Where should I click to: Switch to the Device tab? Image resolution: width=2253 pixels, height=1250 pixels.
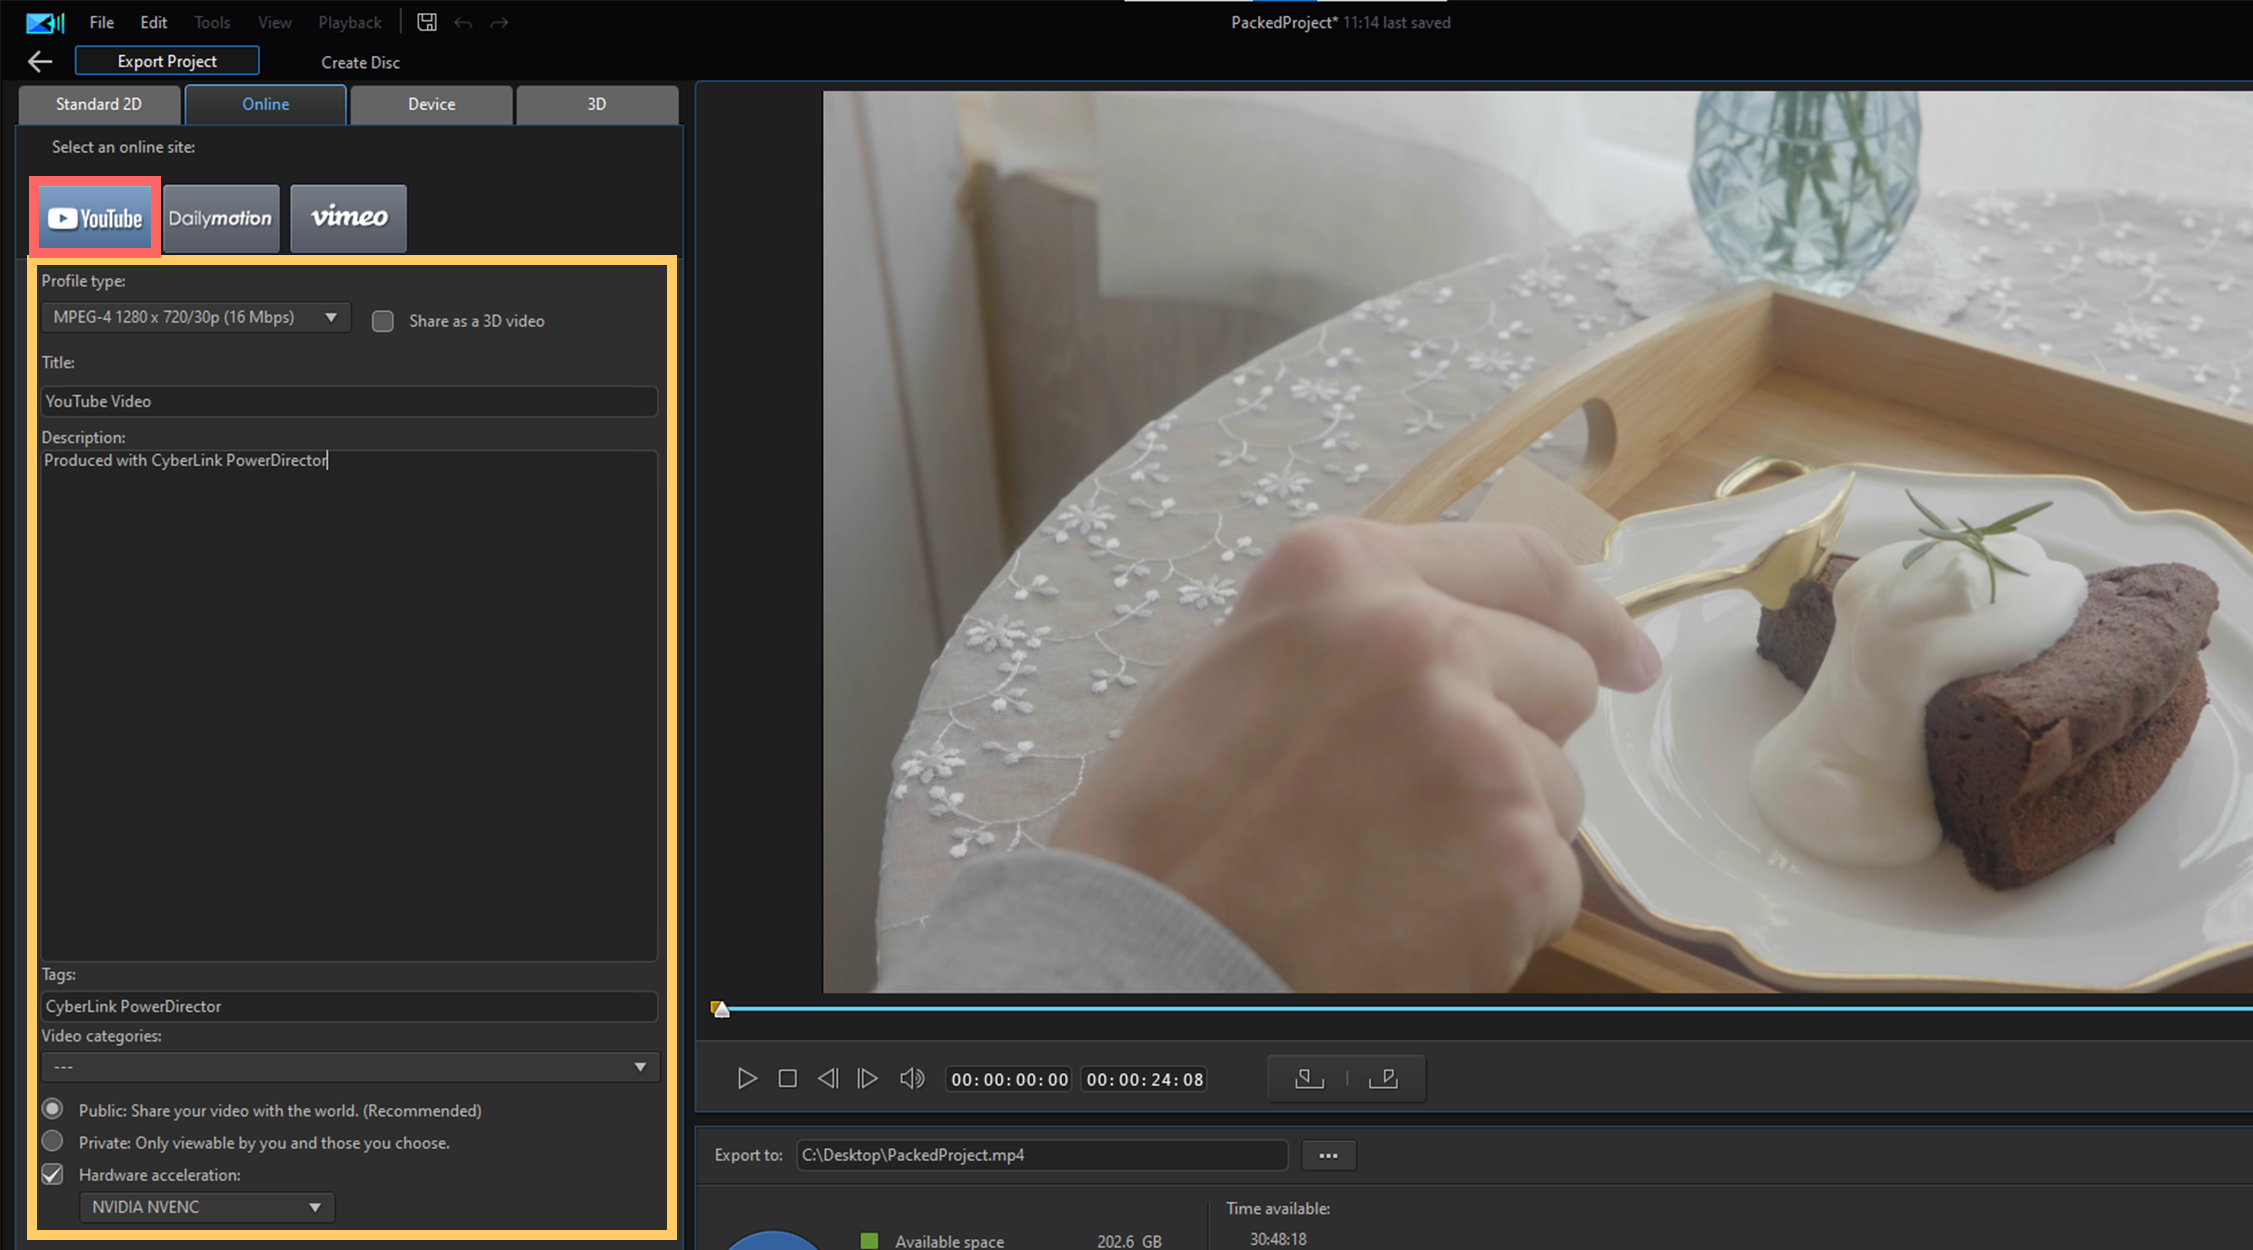[x=431, y=104]
